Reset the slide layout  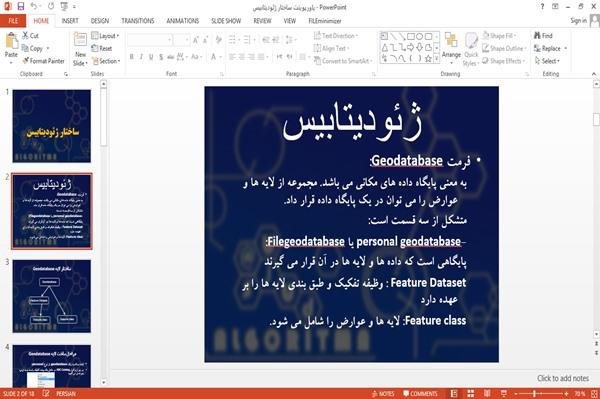102,49
